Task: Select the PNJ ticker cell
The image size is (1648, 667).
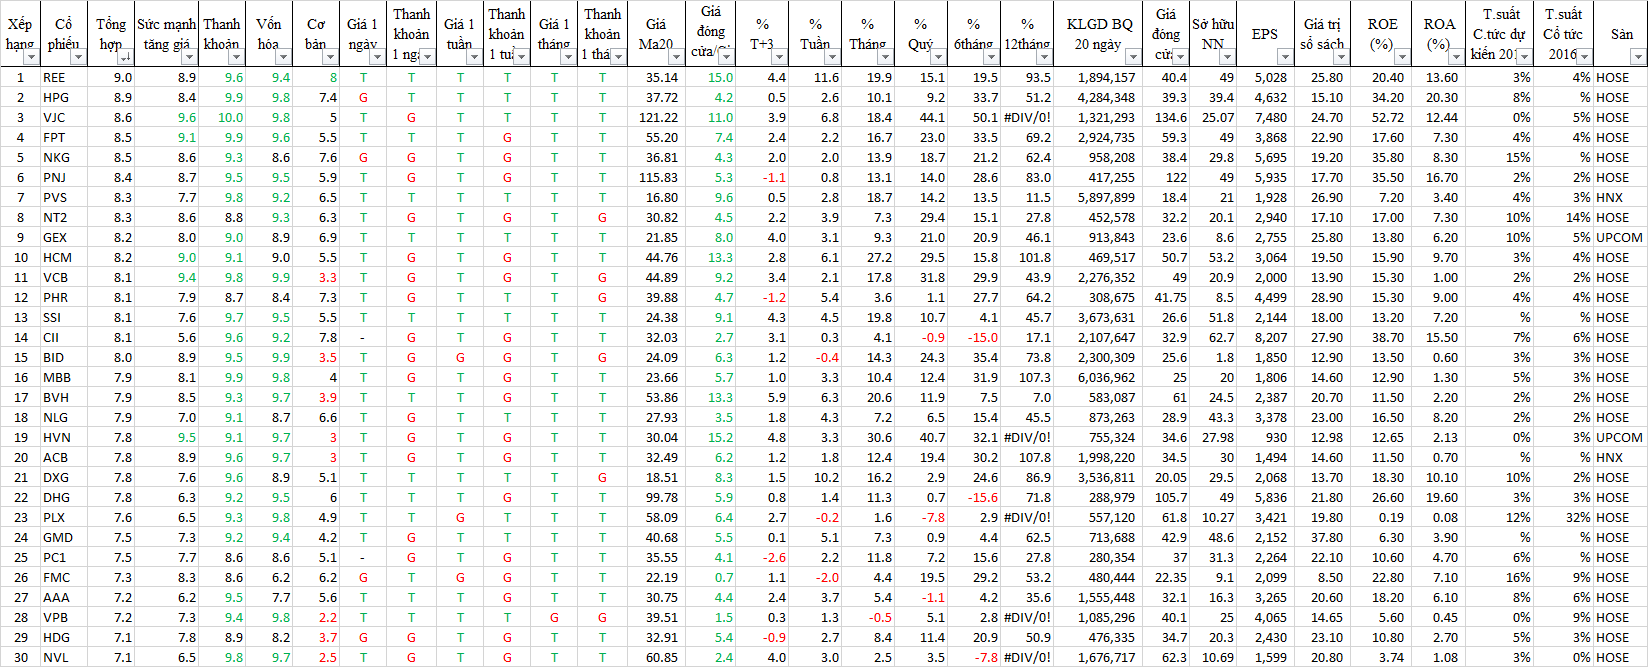Action: click(x=64, y=177)
